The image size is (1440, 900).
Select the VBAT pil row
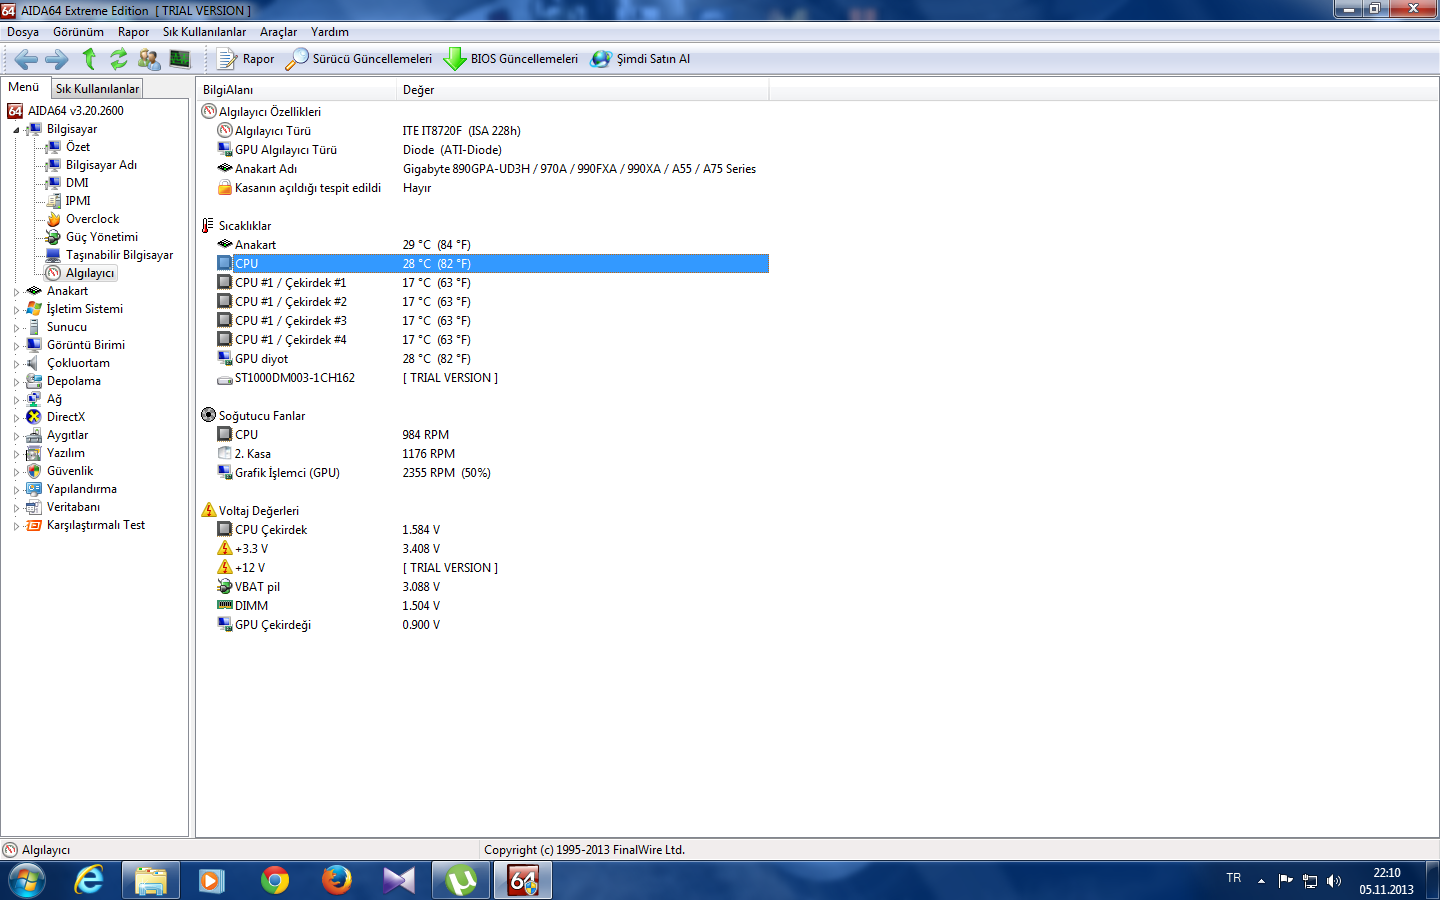pyautogui.click(x=492, y=587)
